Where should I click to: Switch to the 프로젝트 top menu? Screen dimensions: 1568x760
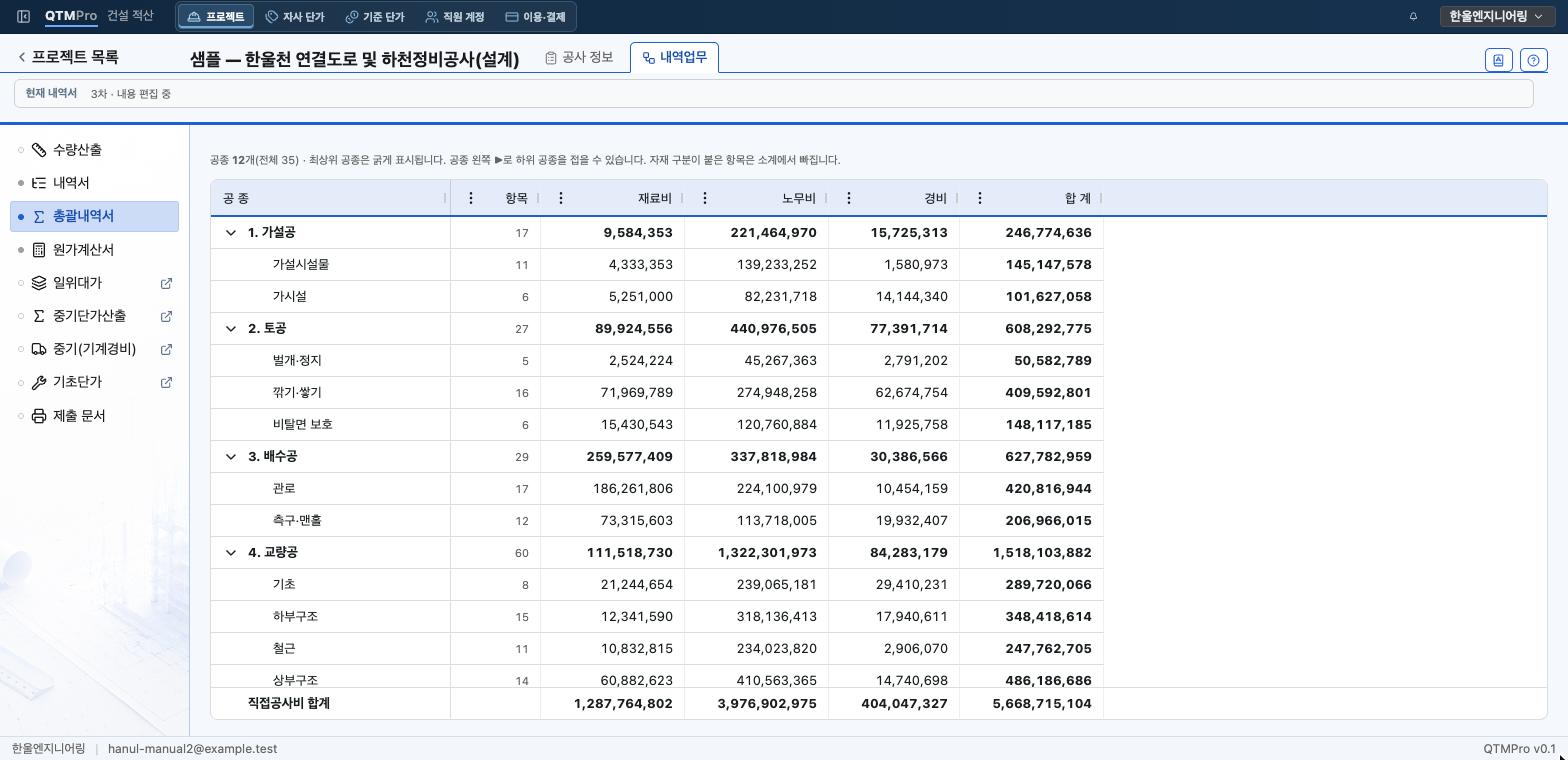[215, 17]
